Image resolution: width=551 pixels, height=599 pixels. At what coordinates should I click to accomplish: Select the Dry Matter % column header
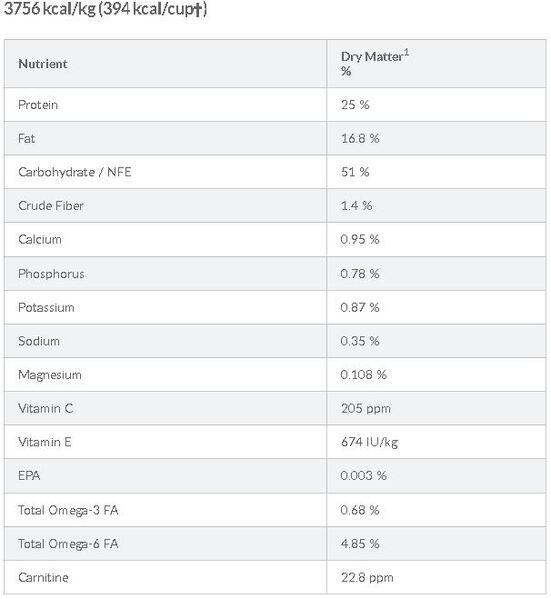pyautogui.click(x=374, y=63)
